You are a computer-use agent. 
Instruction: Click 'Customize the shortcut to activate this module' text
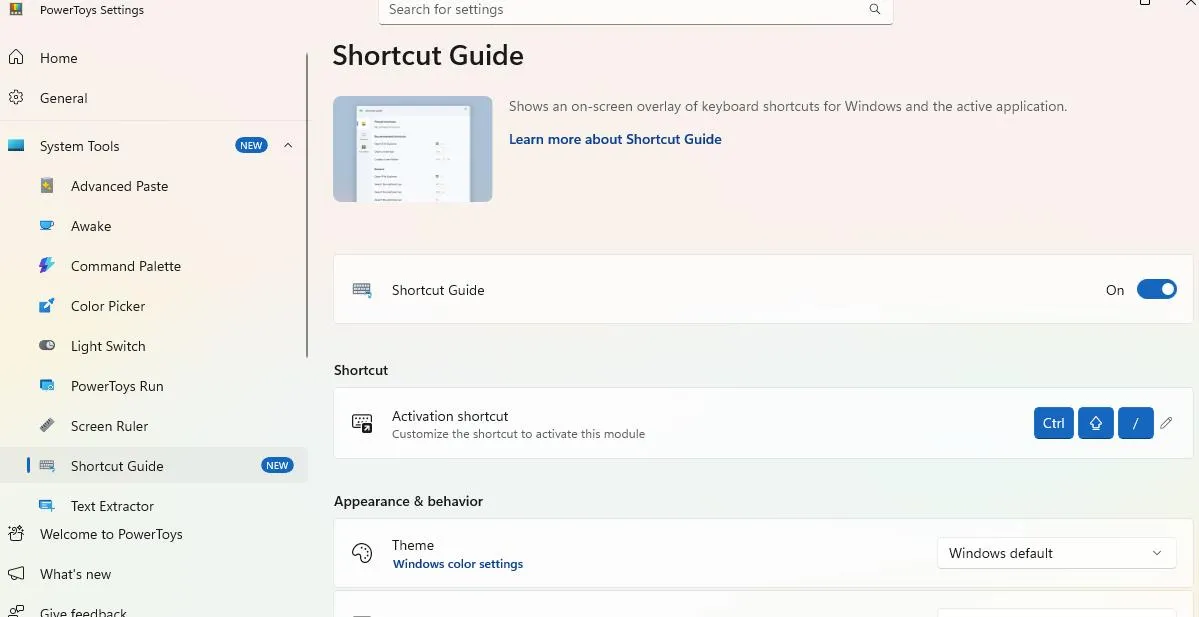(x=518, y=434)
